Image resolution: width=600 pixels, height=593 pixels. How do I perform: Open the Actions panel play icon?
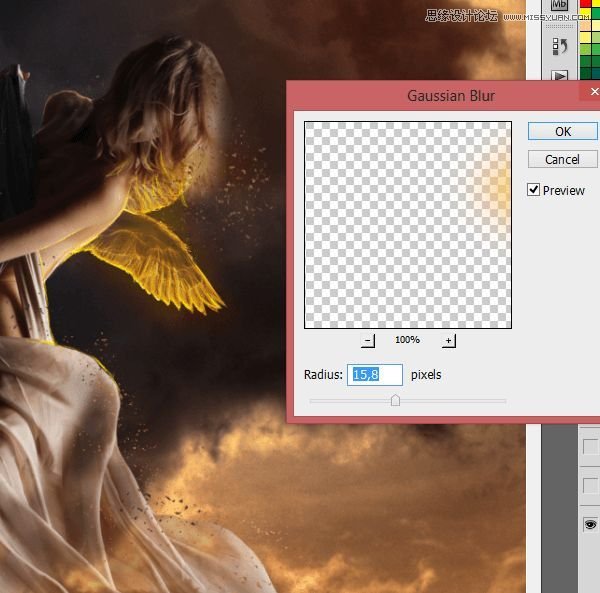[x=560, y=75]
